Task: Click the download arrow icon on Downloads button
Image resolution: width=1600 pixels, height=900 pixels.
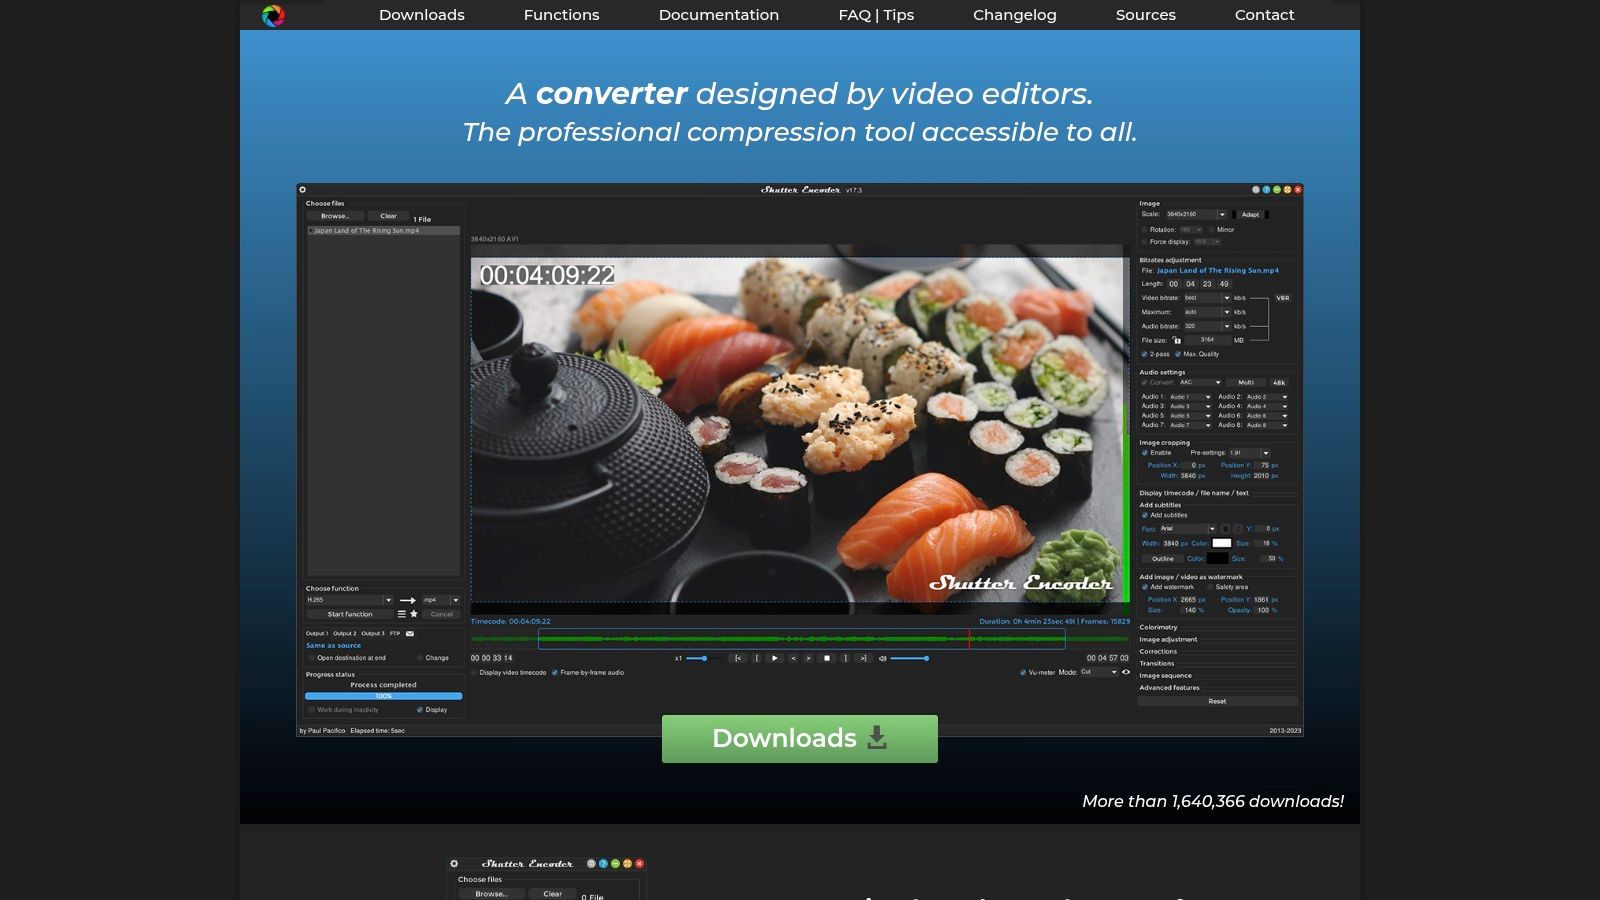Action: tap(877, 738)
